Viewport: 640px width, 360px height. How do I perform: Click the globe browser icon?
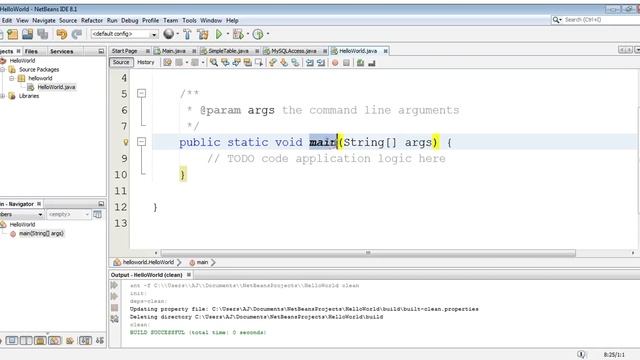pos(168,34)
